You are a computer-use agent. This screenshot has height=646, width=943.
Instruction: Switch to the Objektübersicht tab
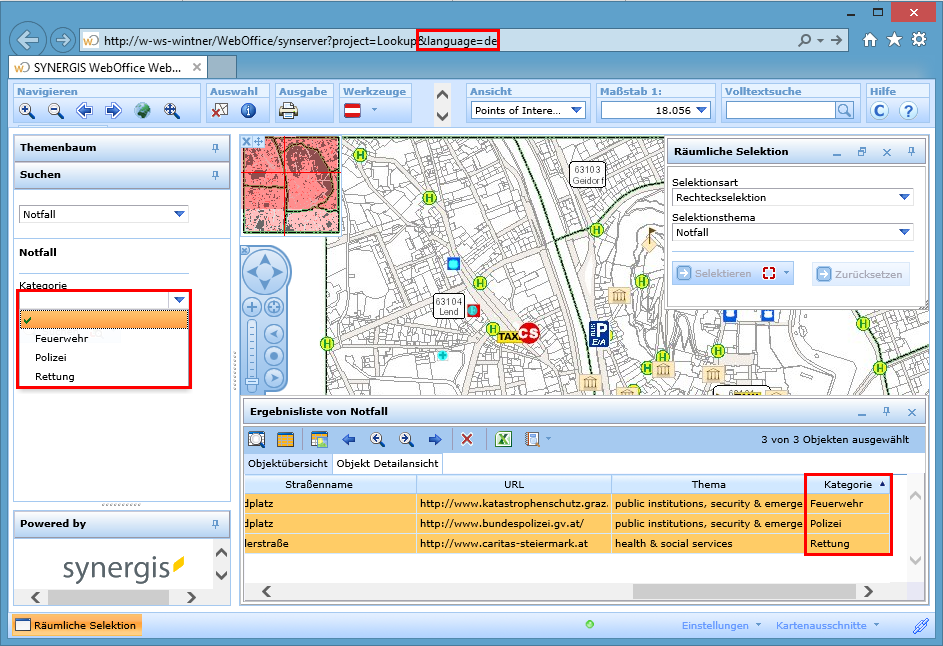pos(288,464)
